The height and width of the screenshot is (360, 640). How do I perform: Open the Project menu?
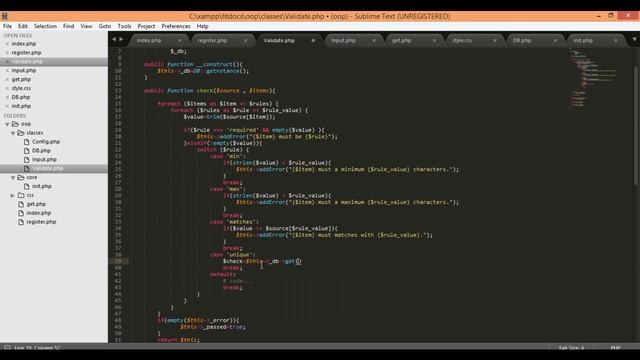tap(146, 26)
